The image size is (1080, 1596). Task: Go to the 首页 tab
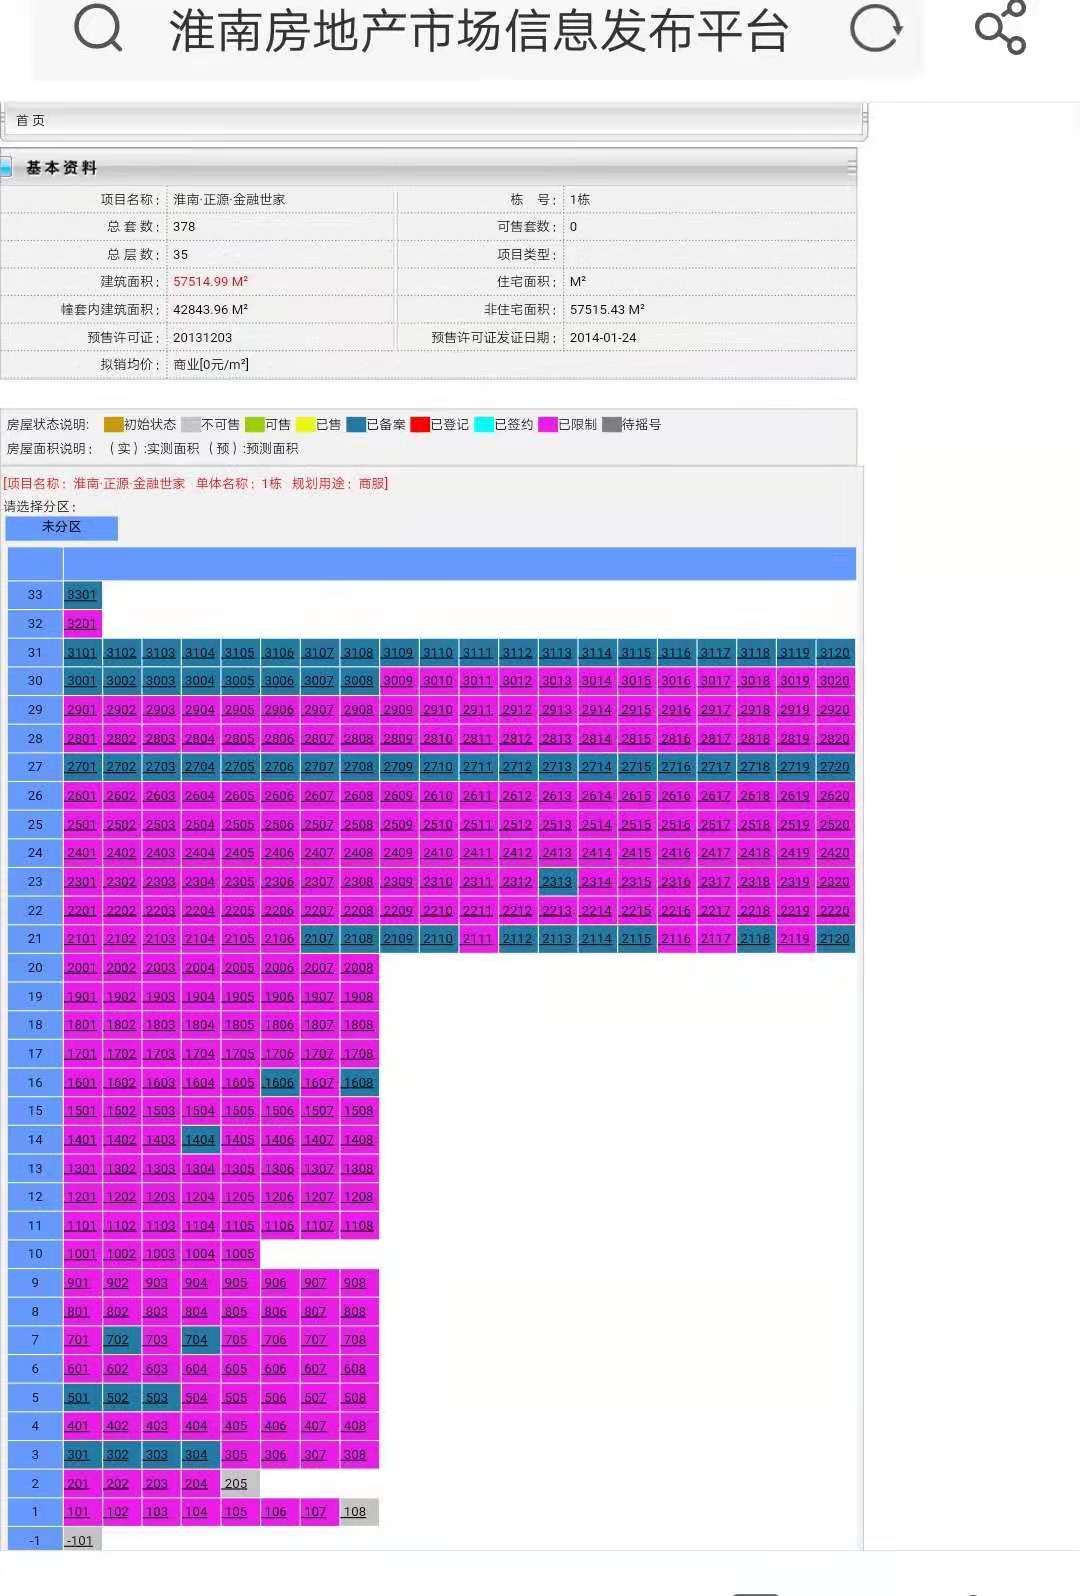tap(31, 120)
